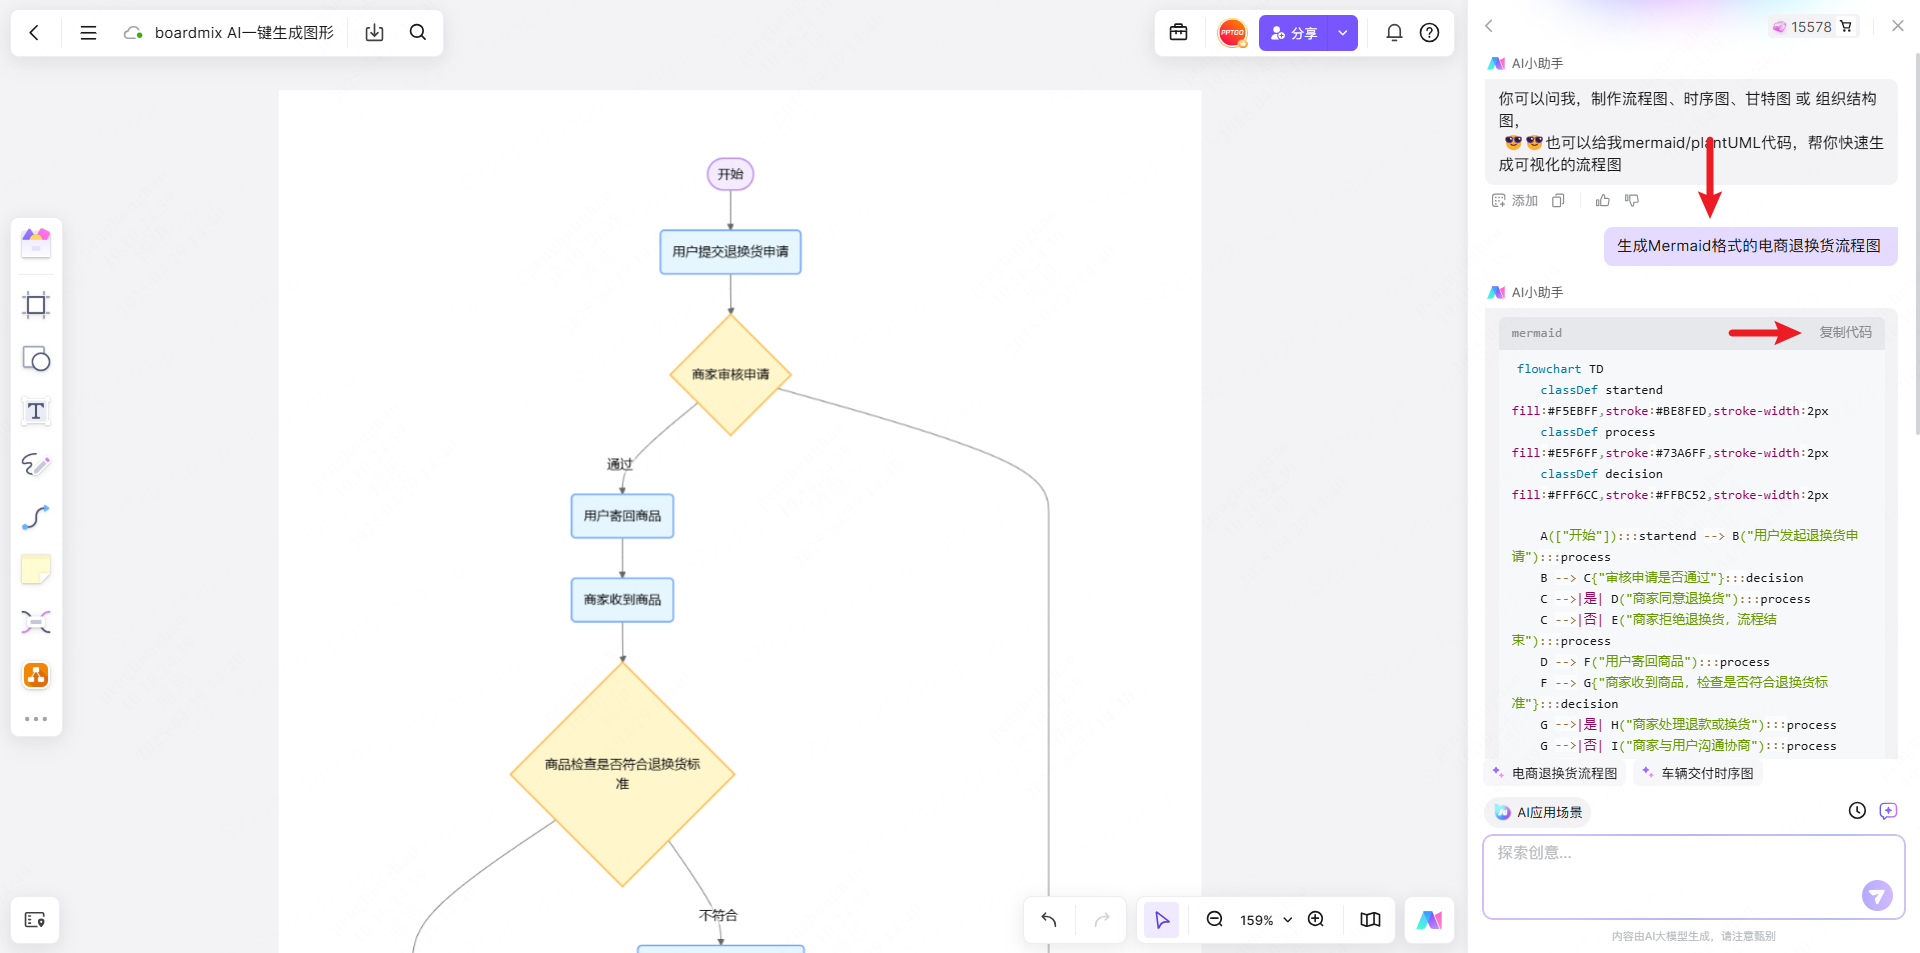
Task: Select the Mind map tool
Action: point(36,622)
